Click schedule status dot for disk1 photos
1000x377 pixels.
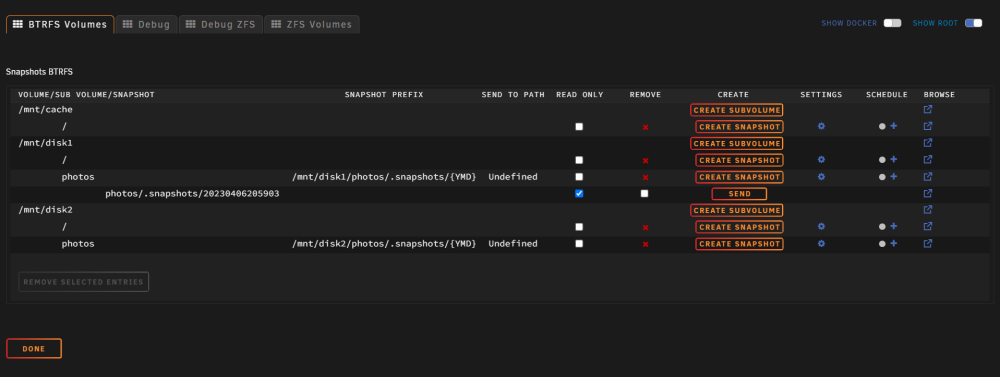pyautogui.click(x=882, y=177)
